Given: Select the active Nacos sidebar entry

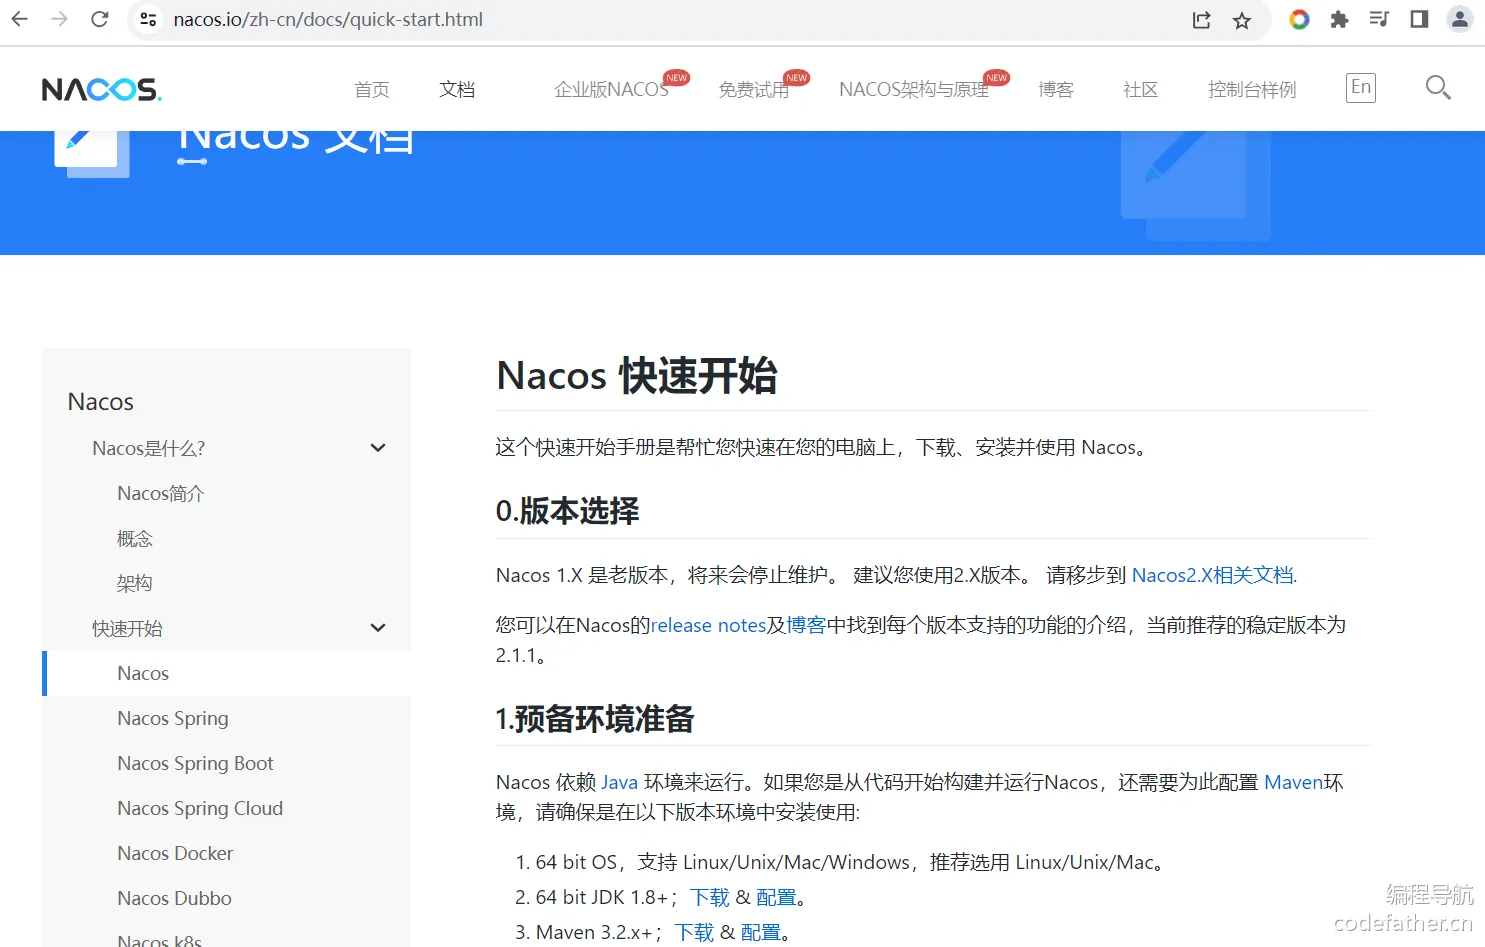Looking at the screenshot, I should click(x=227, y=673).
